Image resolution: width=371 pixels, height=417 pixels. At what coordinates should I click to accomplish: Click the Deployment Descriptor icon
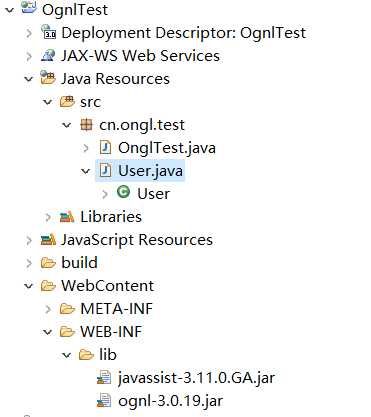pyautogui.click(x=48, y=32)
